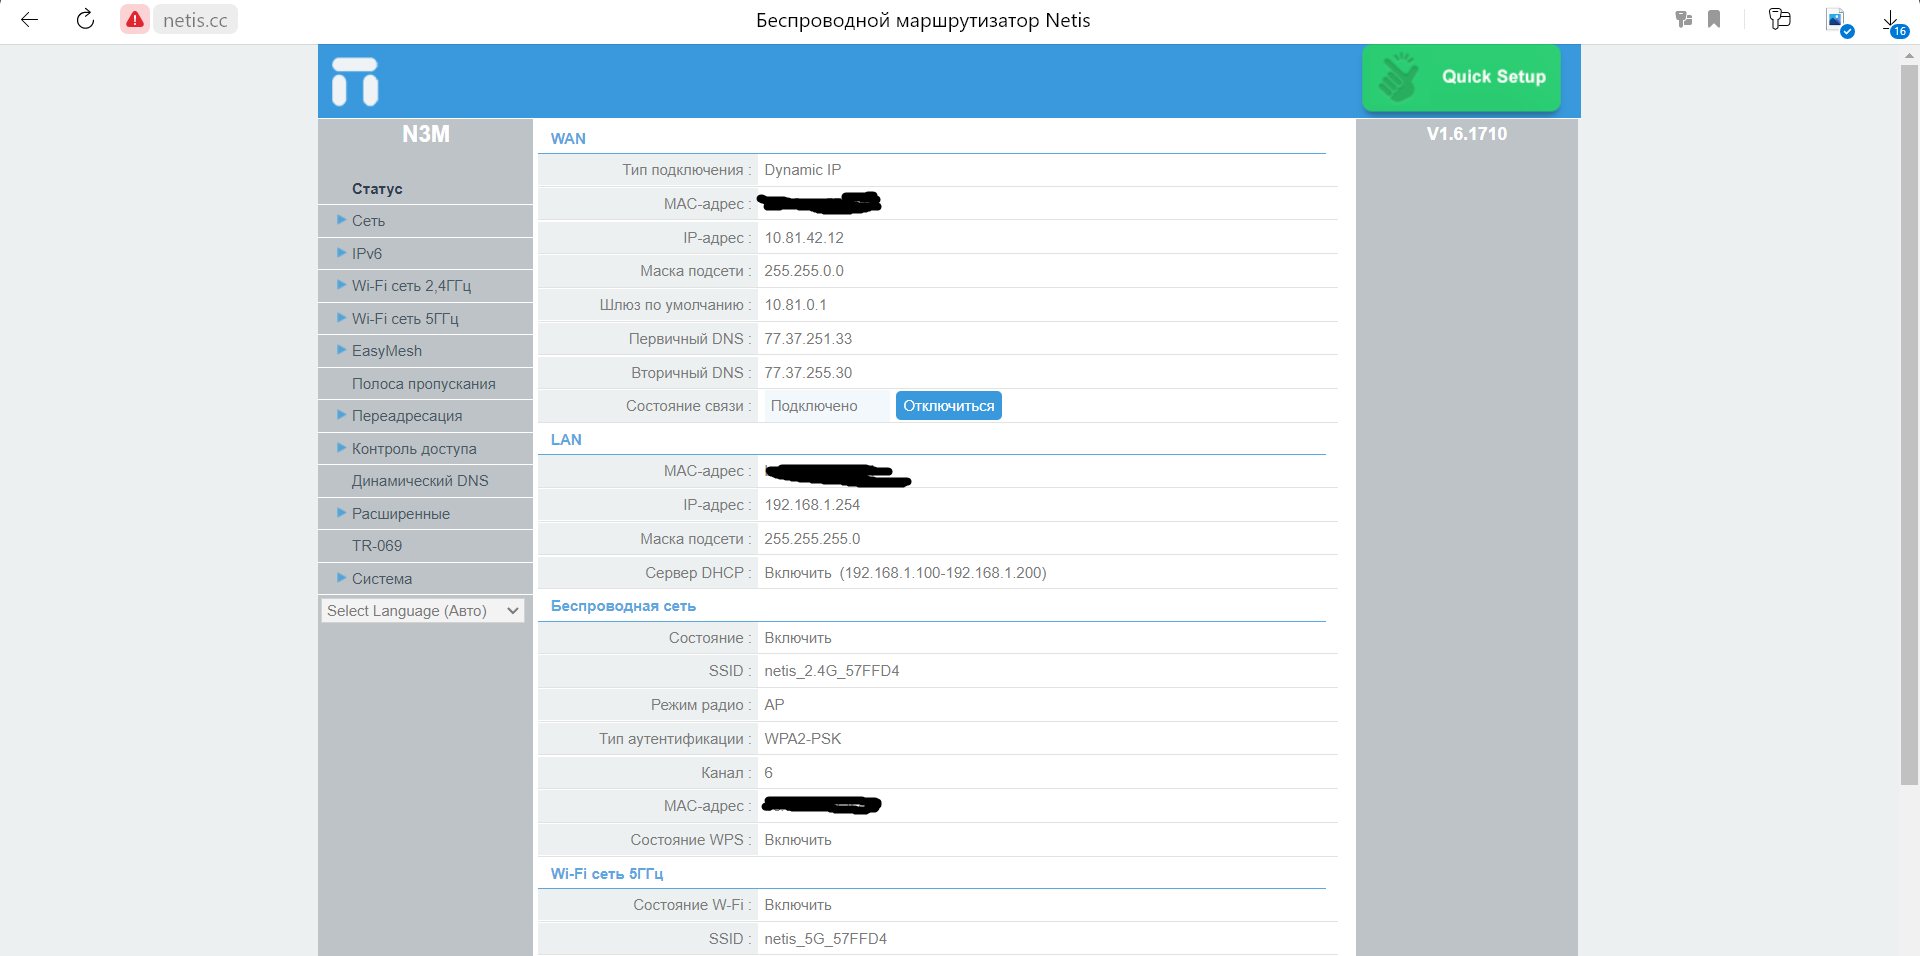The width and height of the screenshot is (1920, 956).
Task: Click firmware version V1.6.1710
Action: pos(1466,134)
